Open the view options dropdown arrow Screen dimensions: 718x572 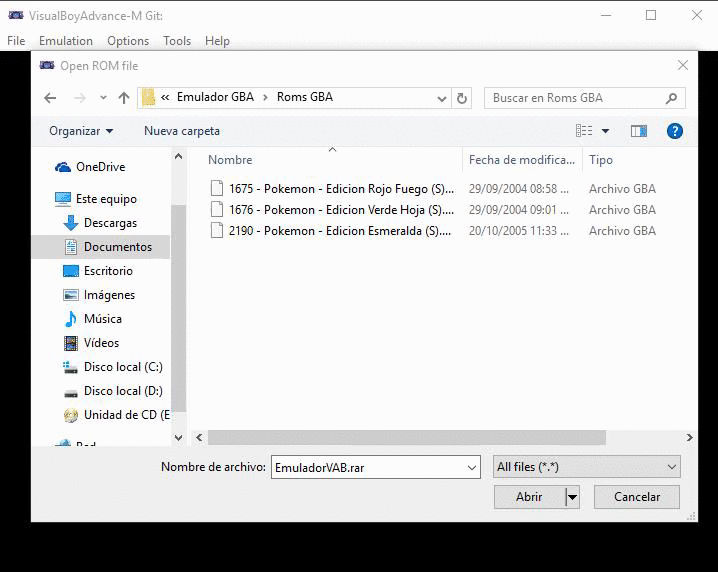click(605, 131)
